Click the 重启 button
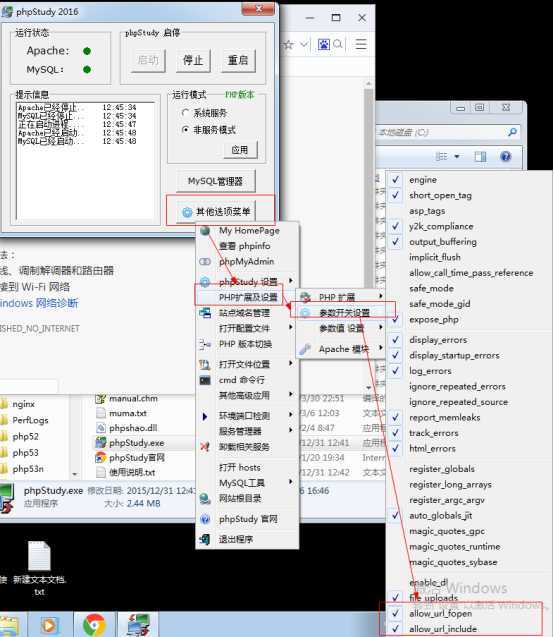The image size is (554, 637). (238, 61)
